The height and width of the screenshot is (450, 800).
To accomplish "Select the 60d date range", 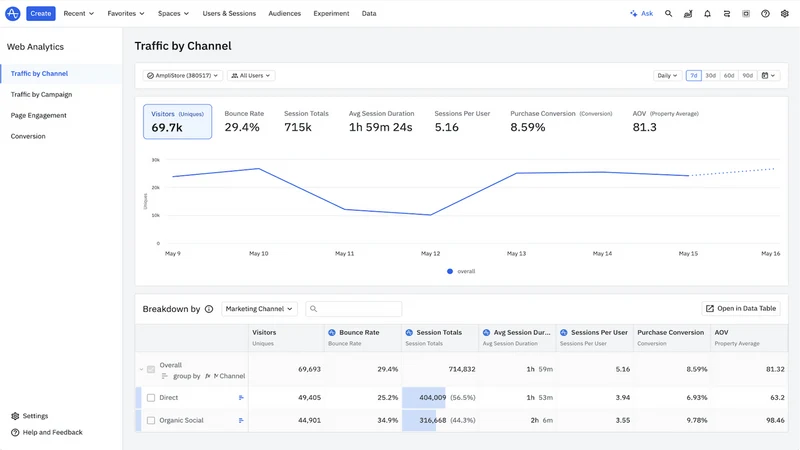I will (x=729, y=76).
